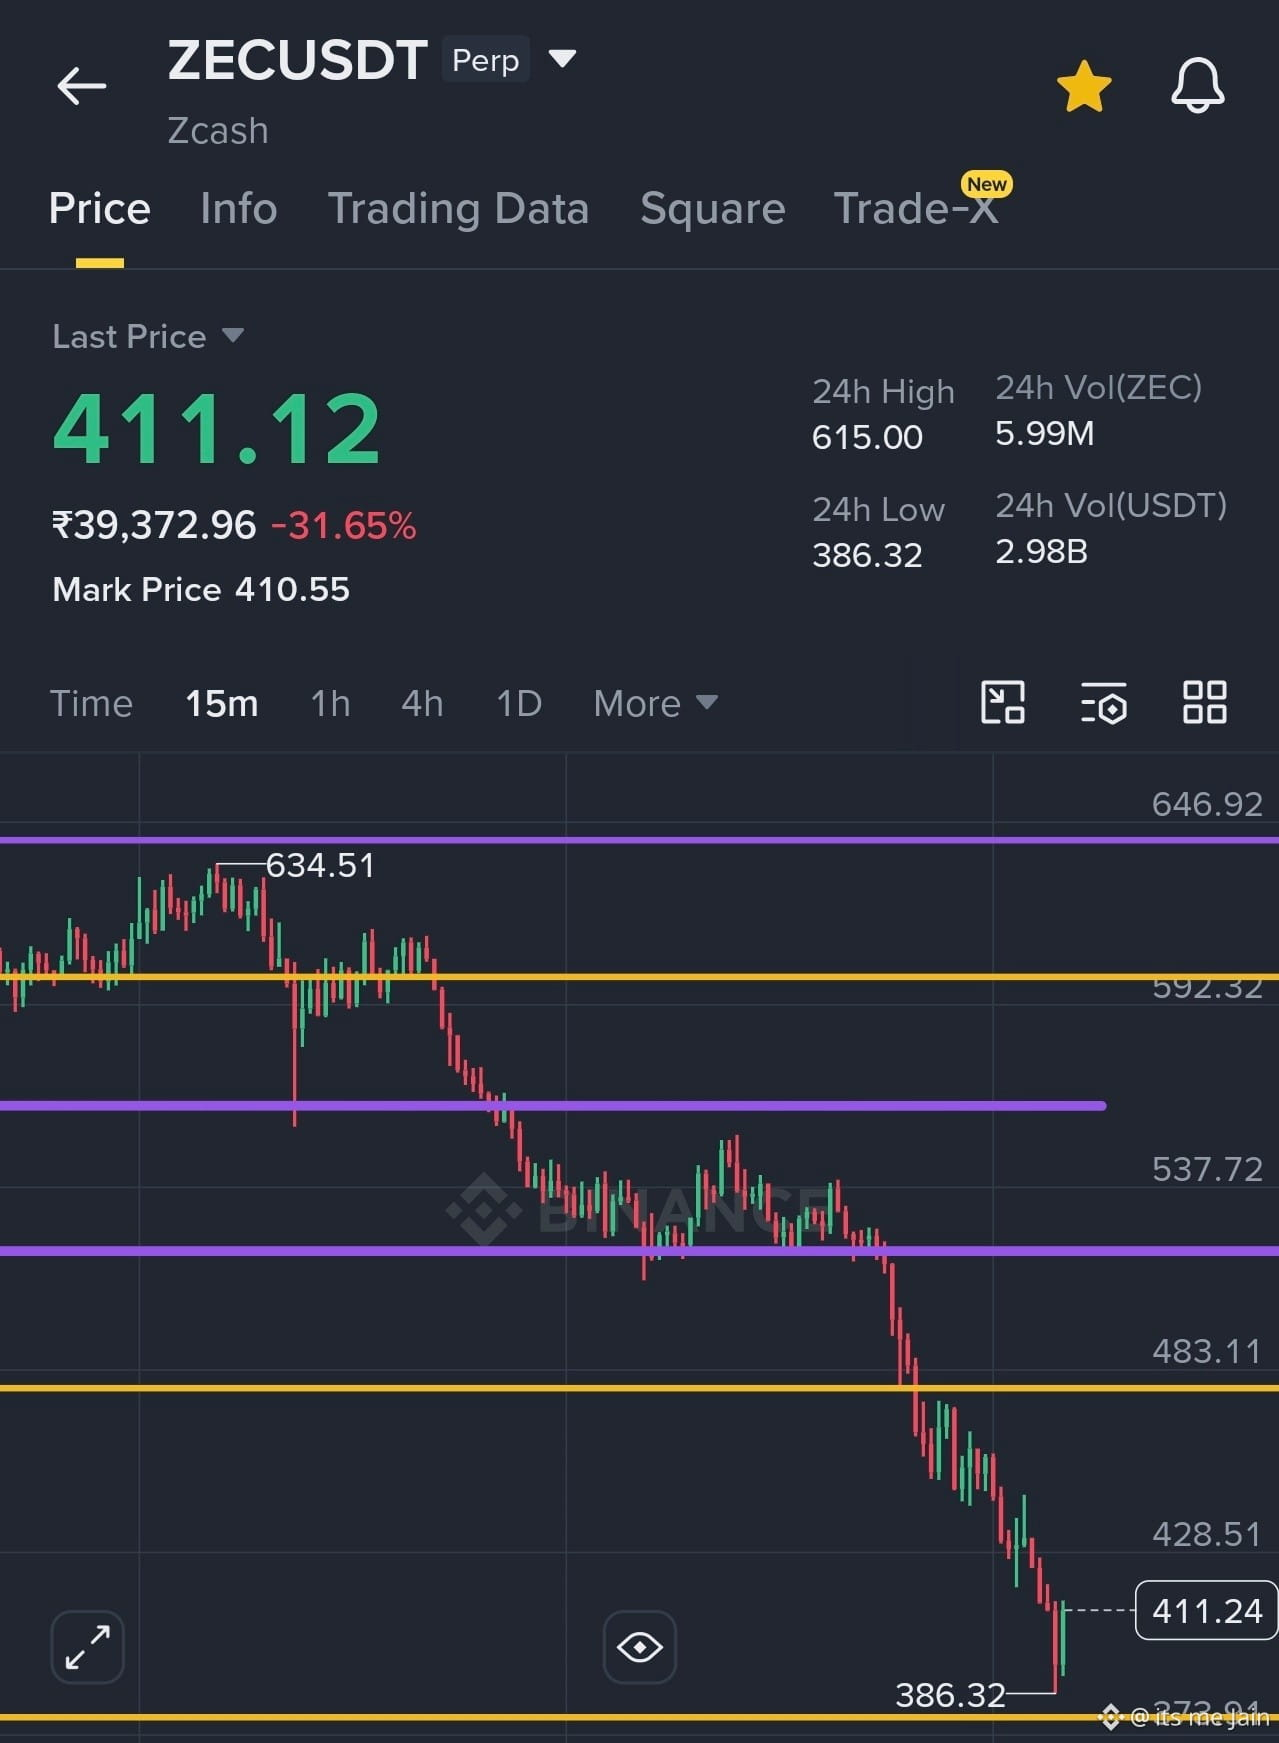Tap the Mark Price 410.55 value

pos(292,589)
